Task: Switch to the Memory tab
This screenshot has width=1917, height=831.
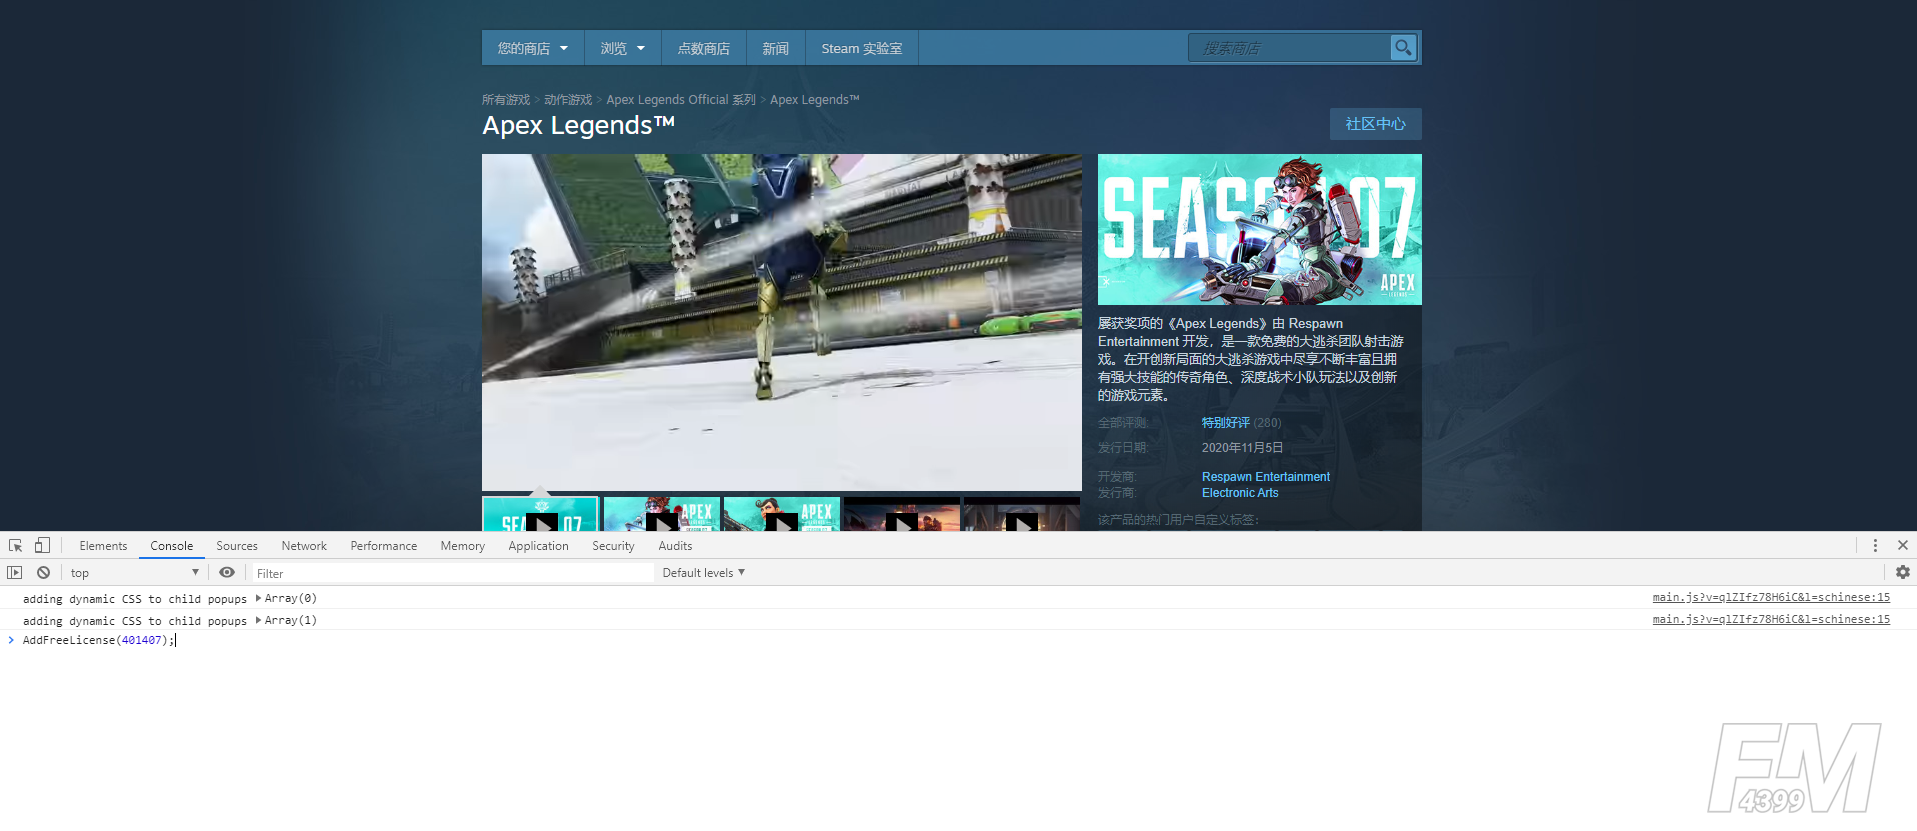Action: click(x=463, y=546)
